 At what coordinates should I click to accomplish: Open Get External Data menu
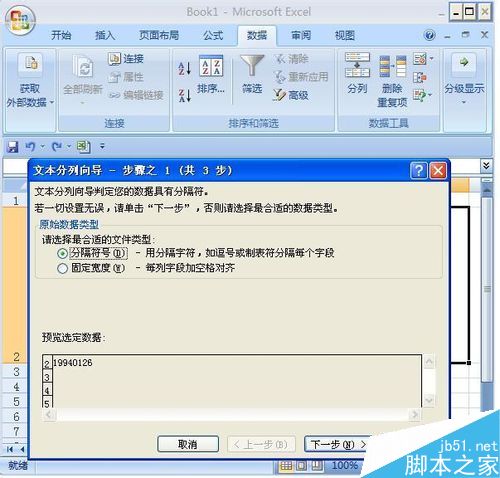coord(29,81)
